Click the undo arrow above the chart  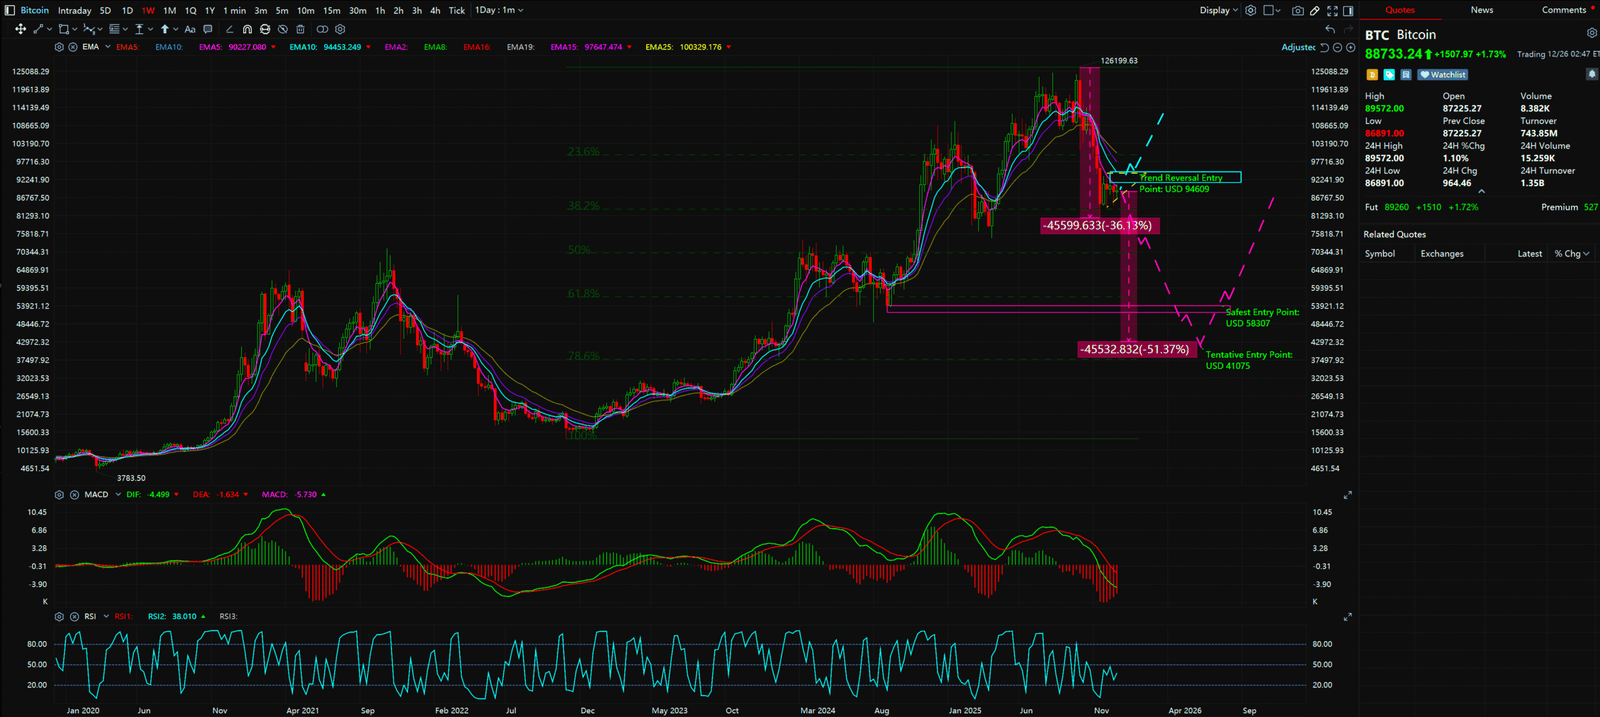pos(1330,29)
